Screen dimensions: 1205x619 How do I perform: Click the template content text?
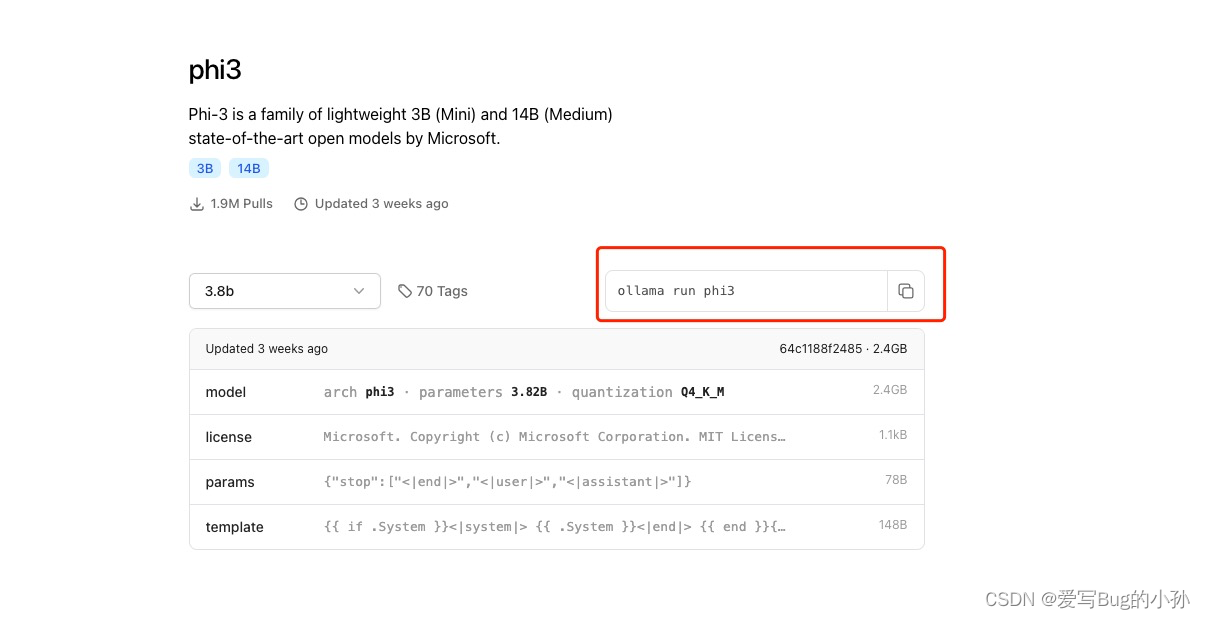point(555,527)
